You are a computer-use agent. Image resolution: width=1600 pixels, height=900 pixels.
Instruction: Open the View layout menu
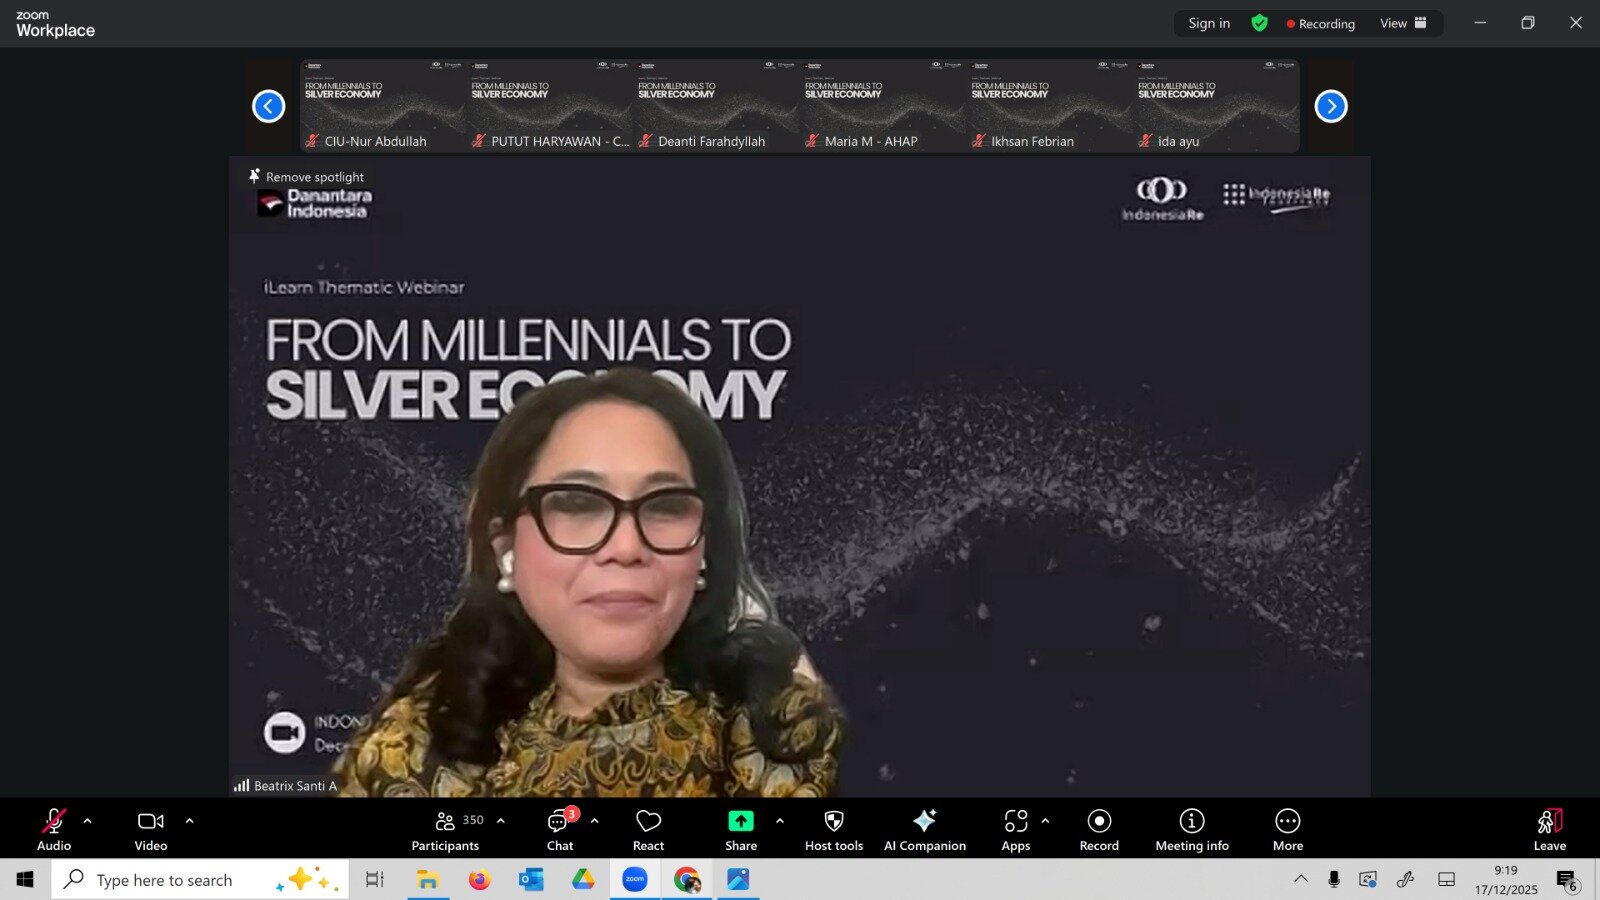1403,23
